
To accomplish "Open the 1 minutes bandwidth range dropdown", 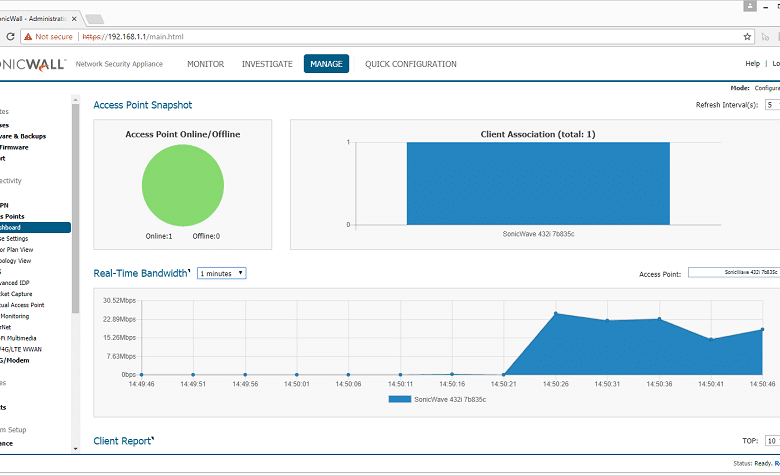I will pyautogui.click(x=221, y=273).
